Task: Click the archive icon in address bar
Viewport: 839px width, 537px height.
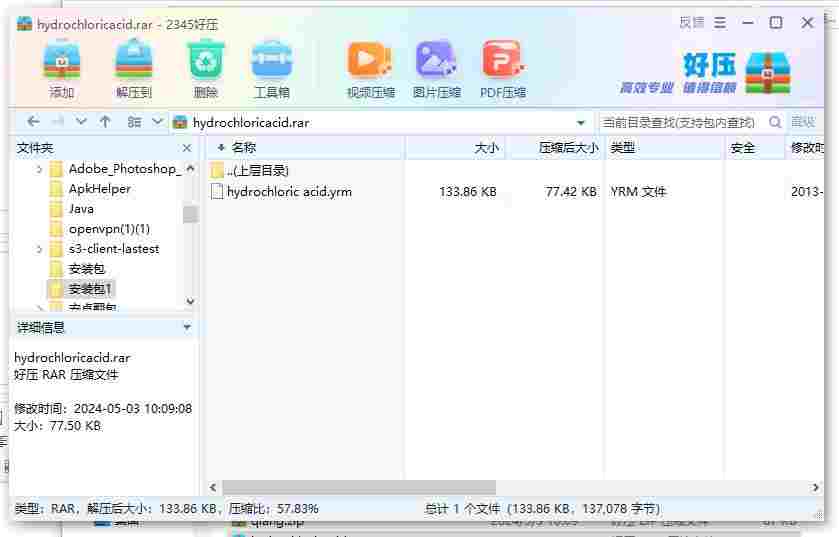Action: (x=180, y=122)
